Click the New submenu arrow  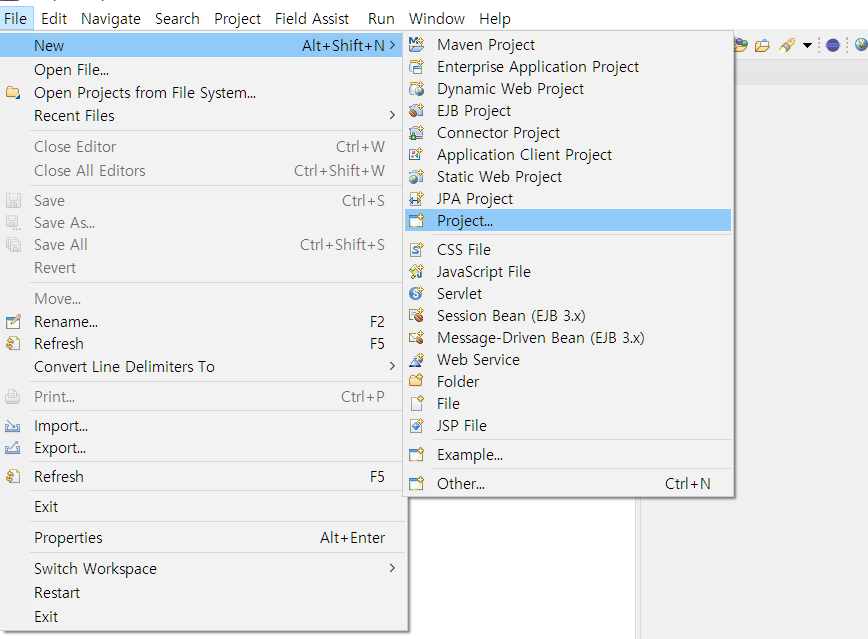392,45
